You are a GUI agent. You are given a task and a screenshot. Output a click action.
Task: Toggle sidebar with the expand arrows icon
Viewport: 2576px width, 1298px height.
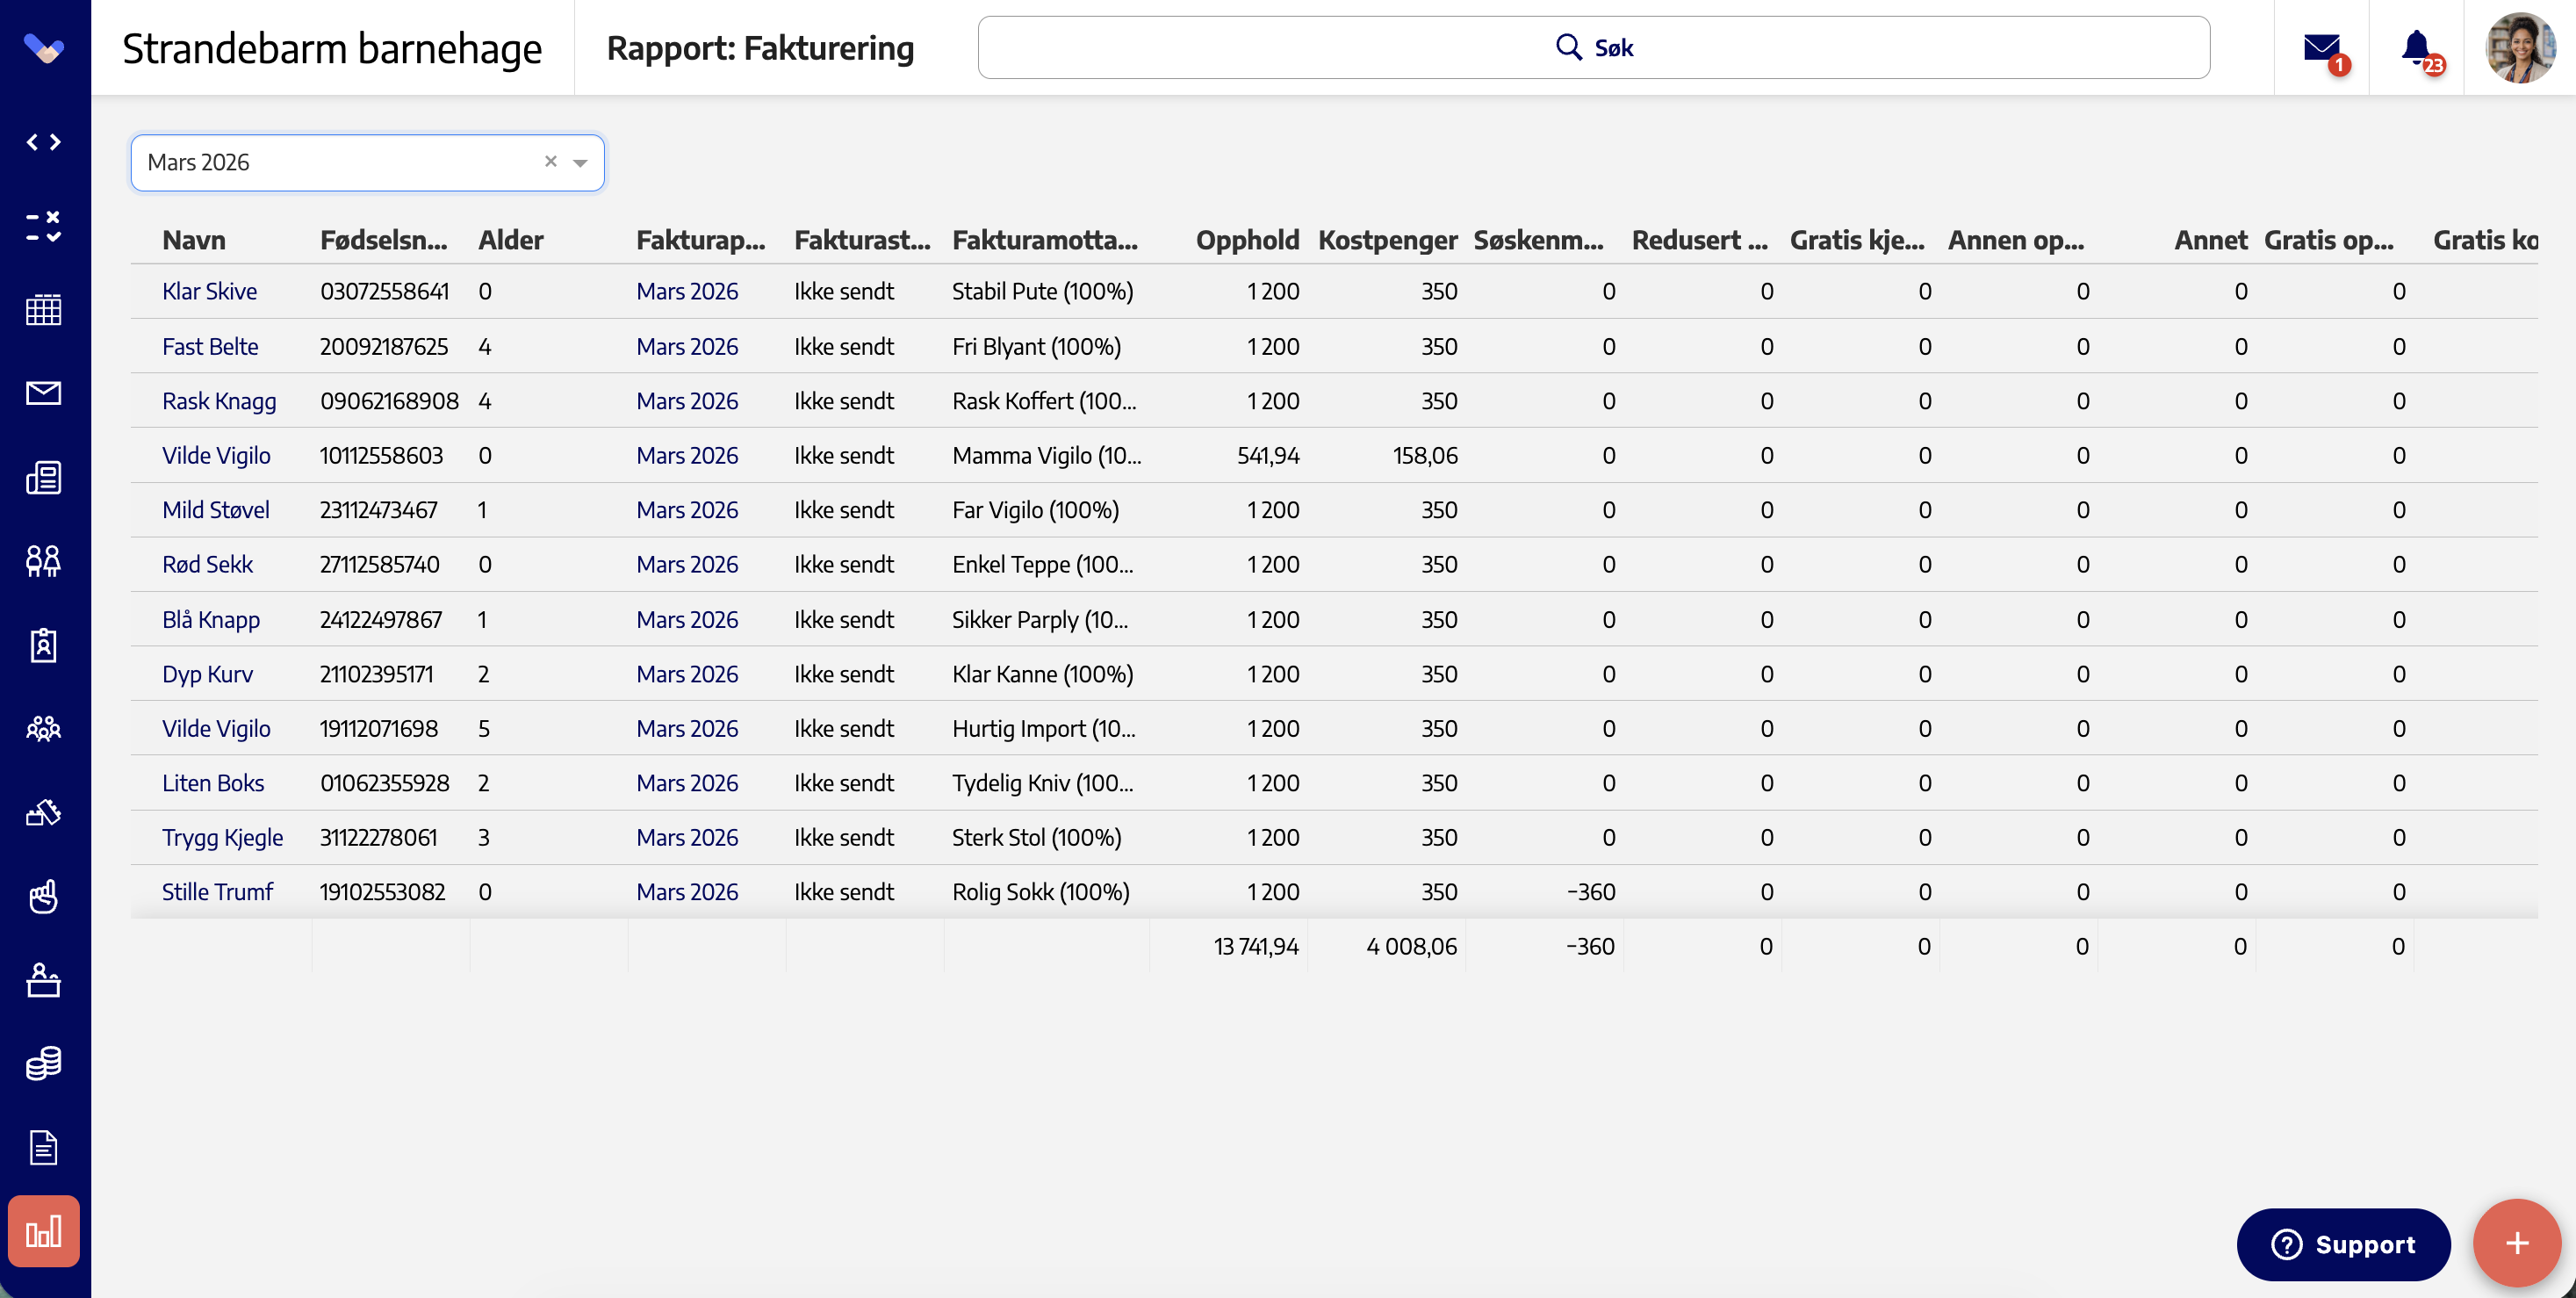coord(43,142)
